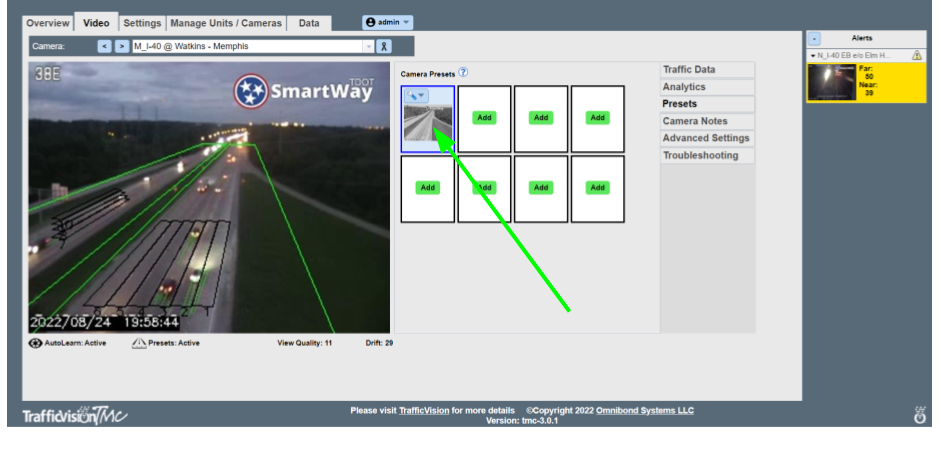Go to previous camera with < button
This screenshot has width=938, height=453.
[x=104, y=46]
